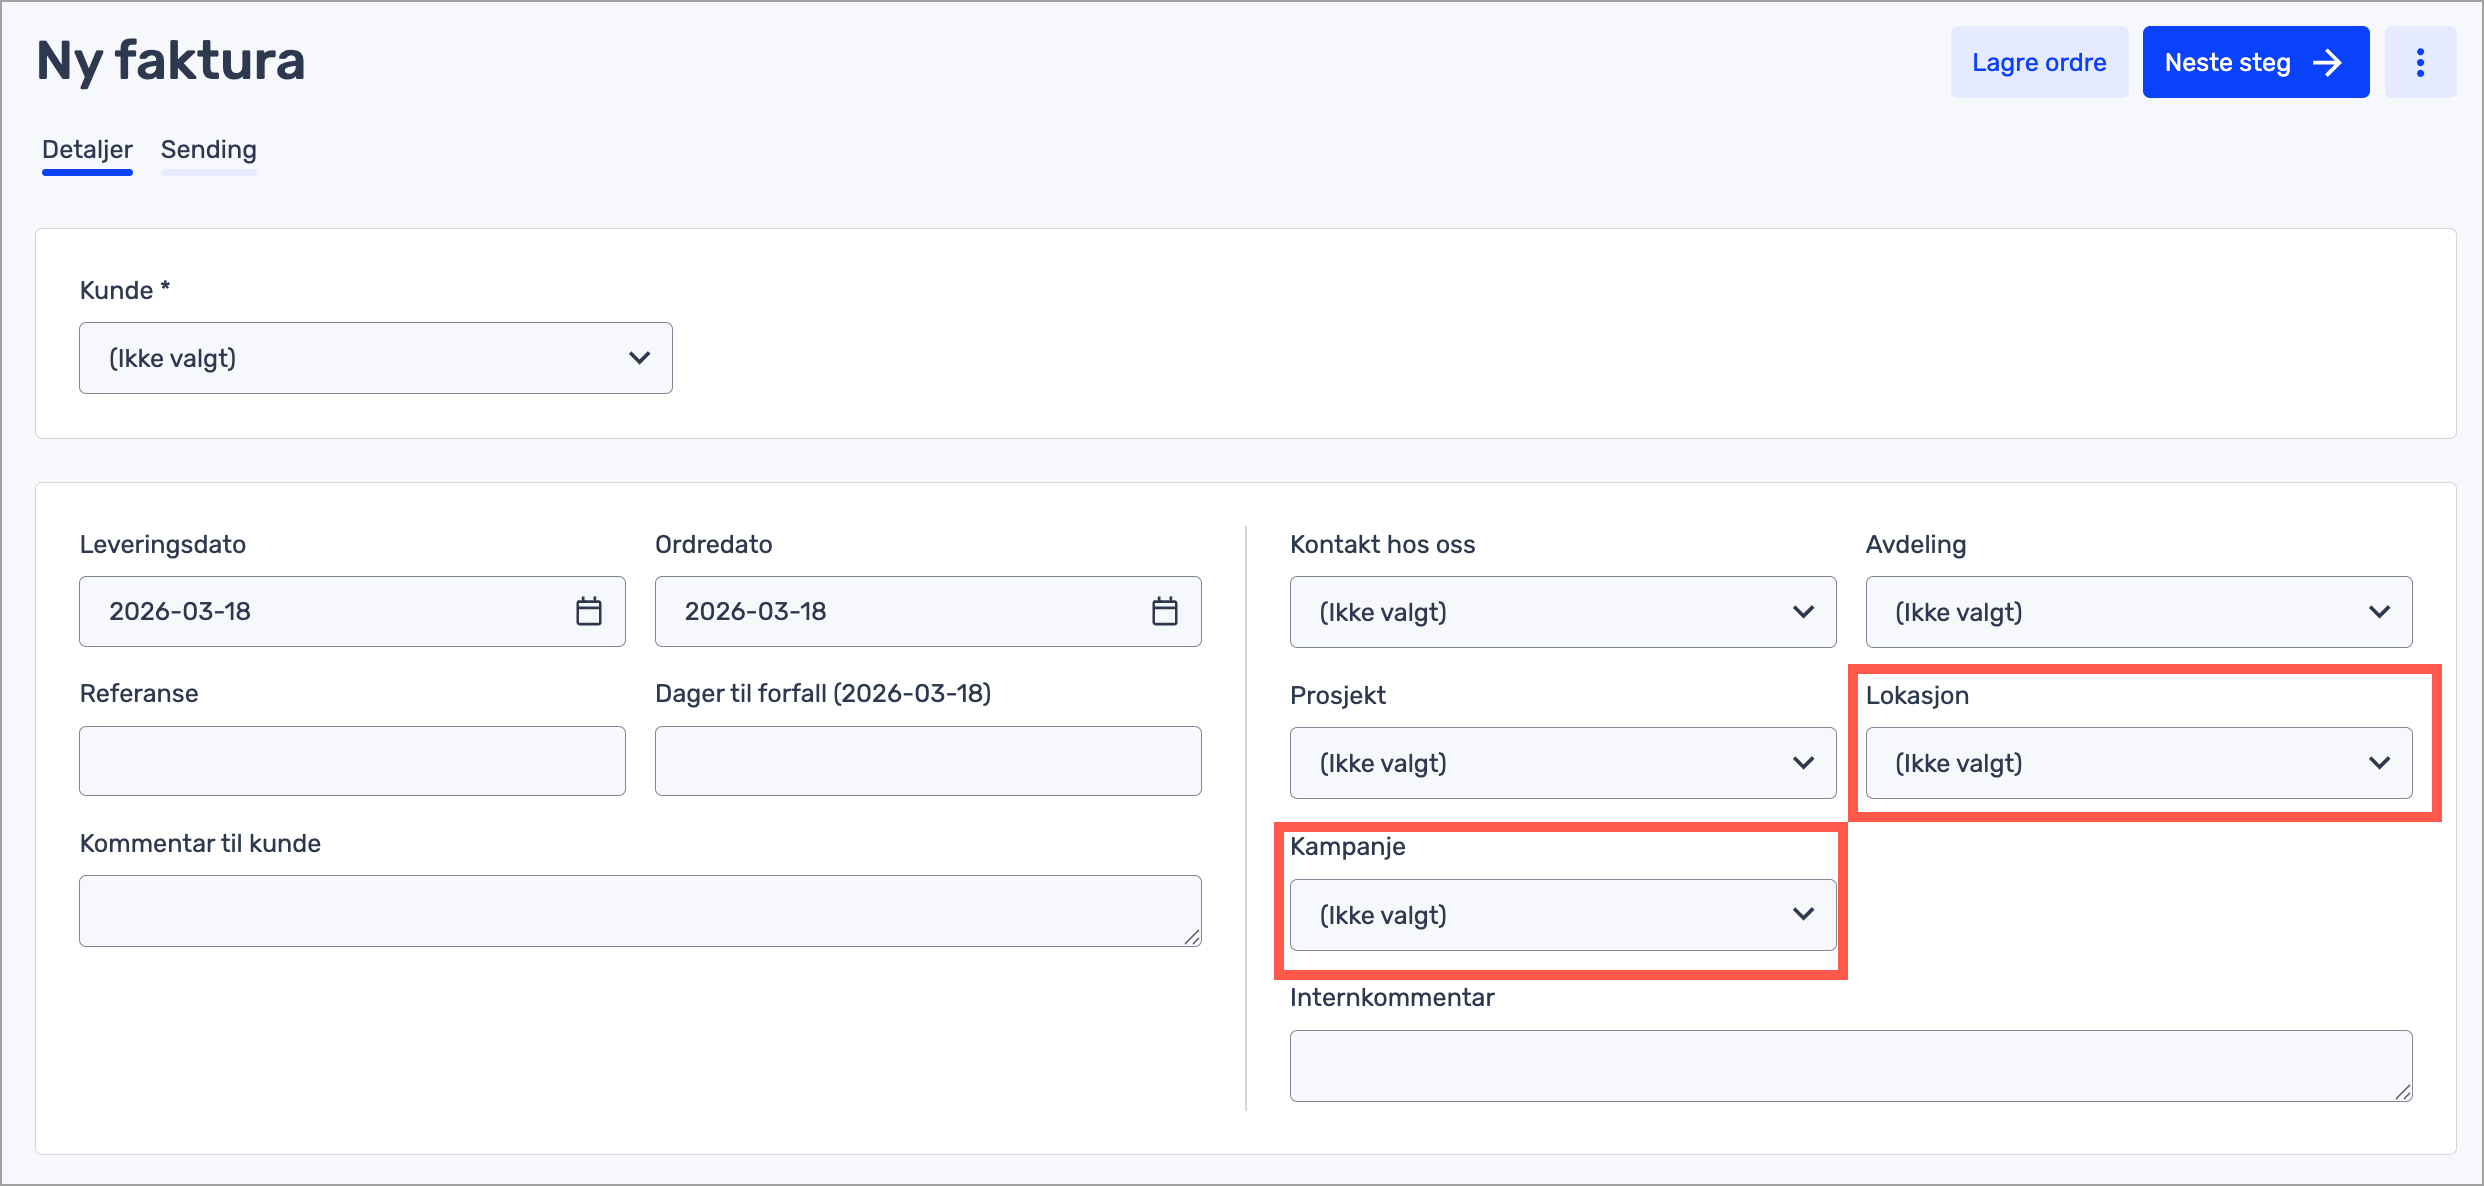Click the Prosjekt dropdown chevron arrow

[1803, 763]
